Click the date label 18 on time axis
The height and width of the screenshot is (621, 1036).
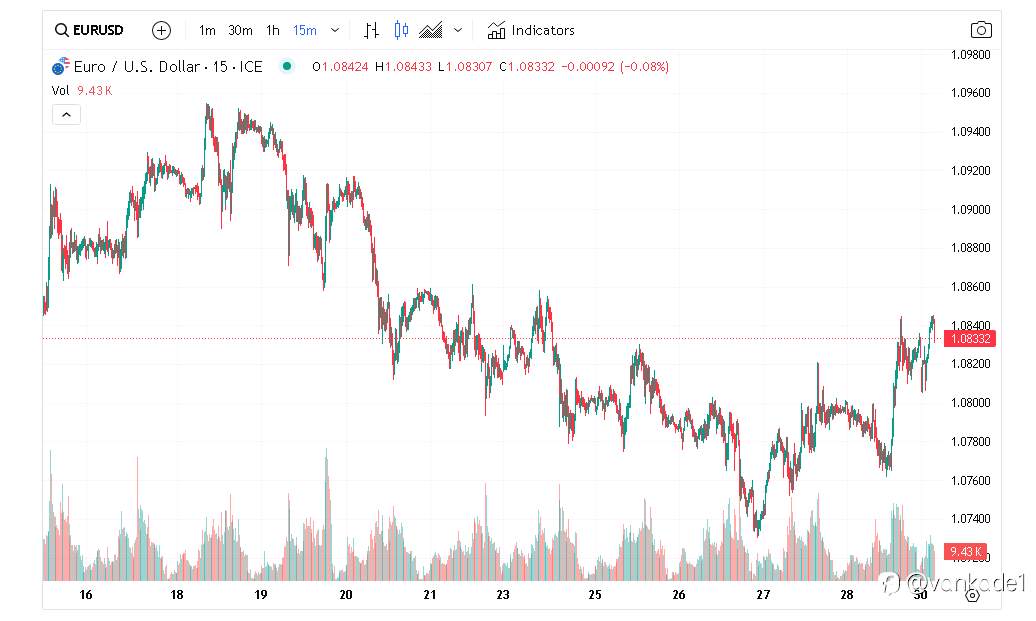click(176, 595)
